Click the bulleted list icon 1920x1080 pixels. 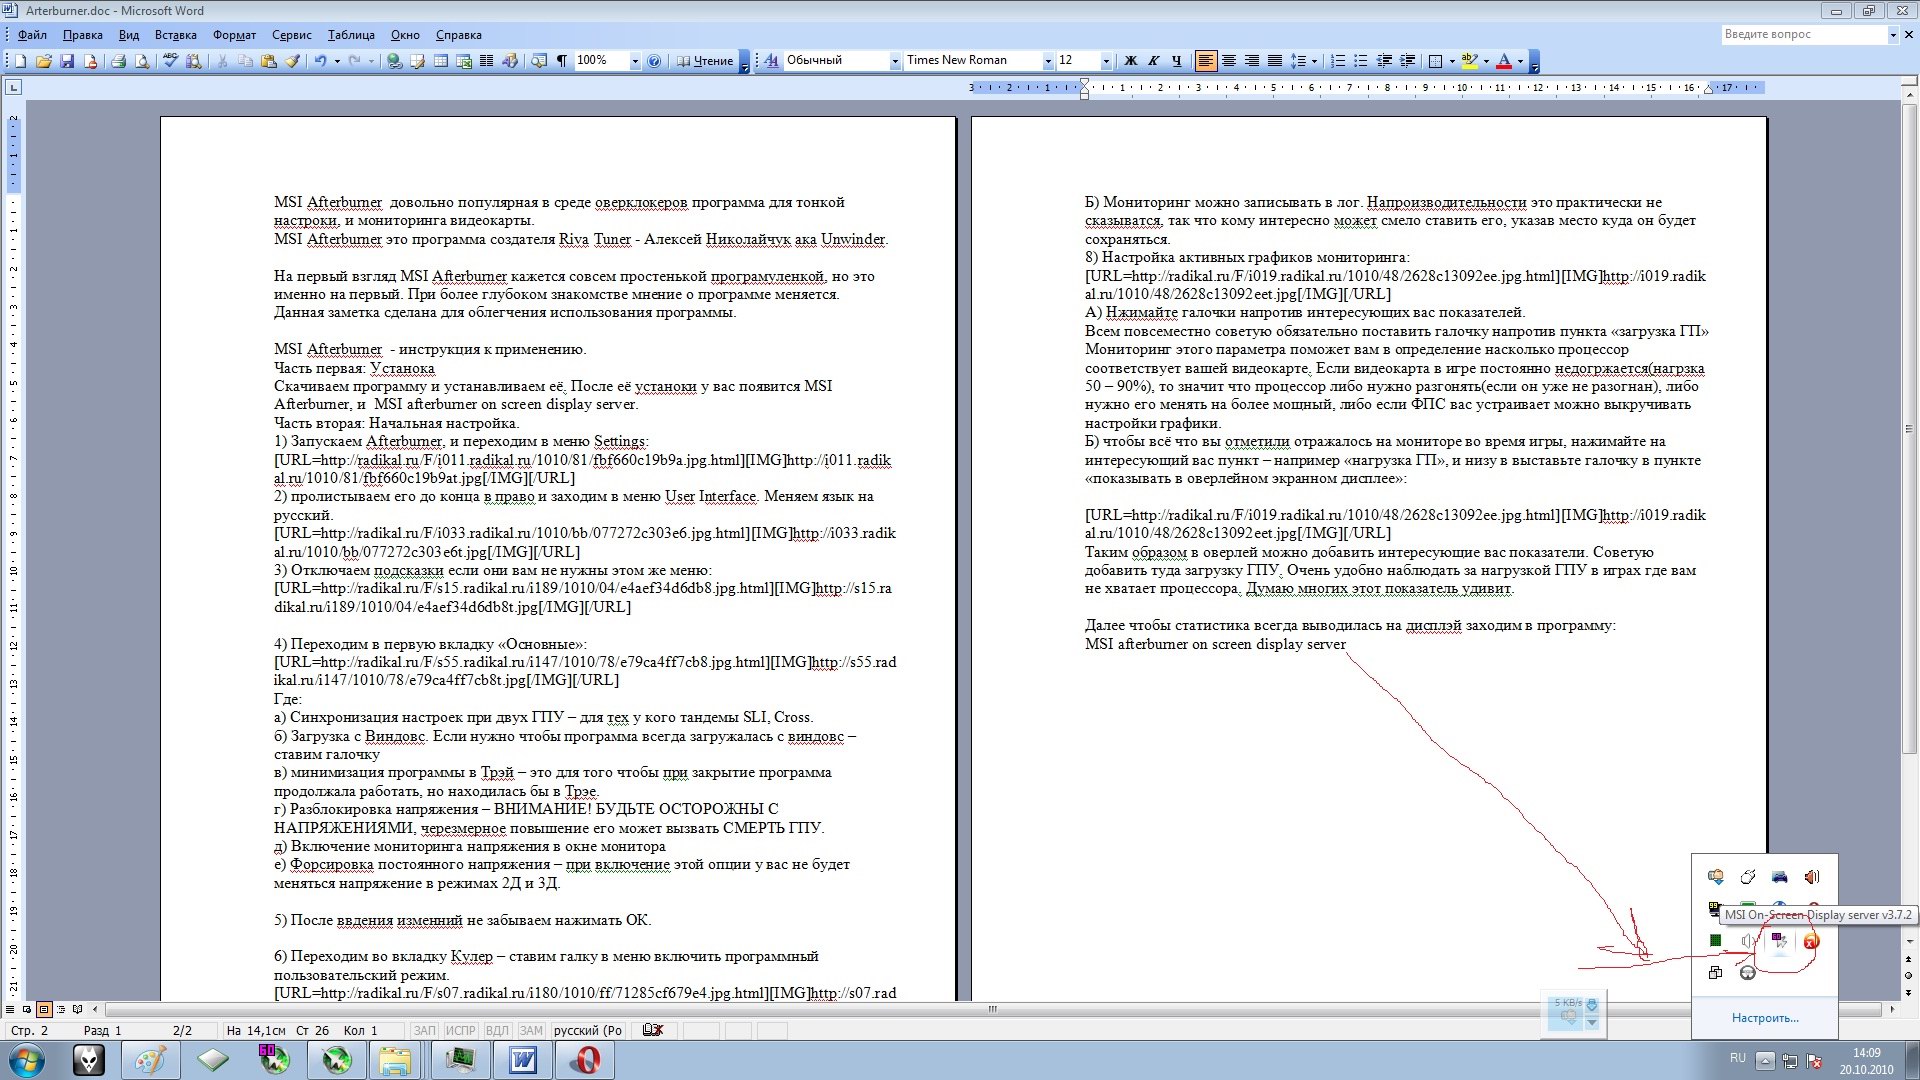(x=1360, y=61)
